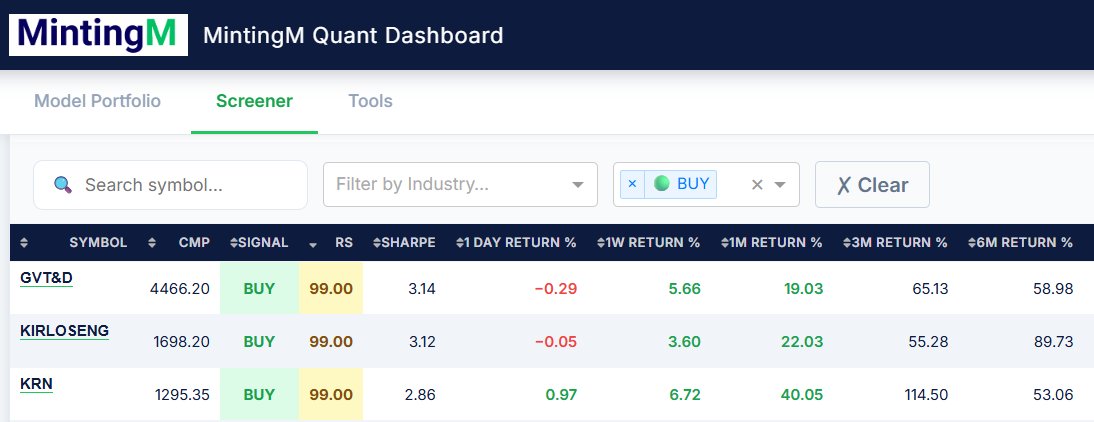Open the signal filter dropdown arrow
Viewport: 1094px width, 422px height.
[780, 185]
